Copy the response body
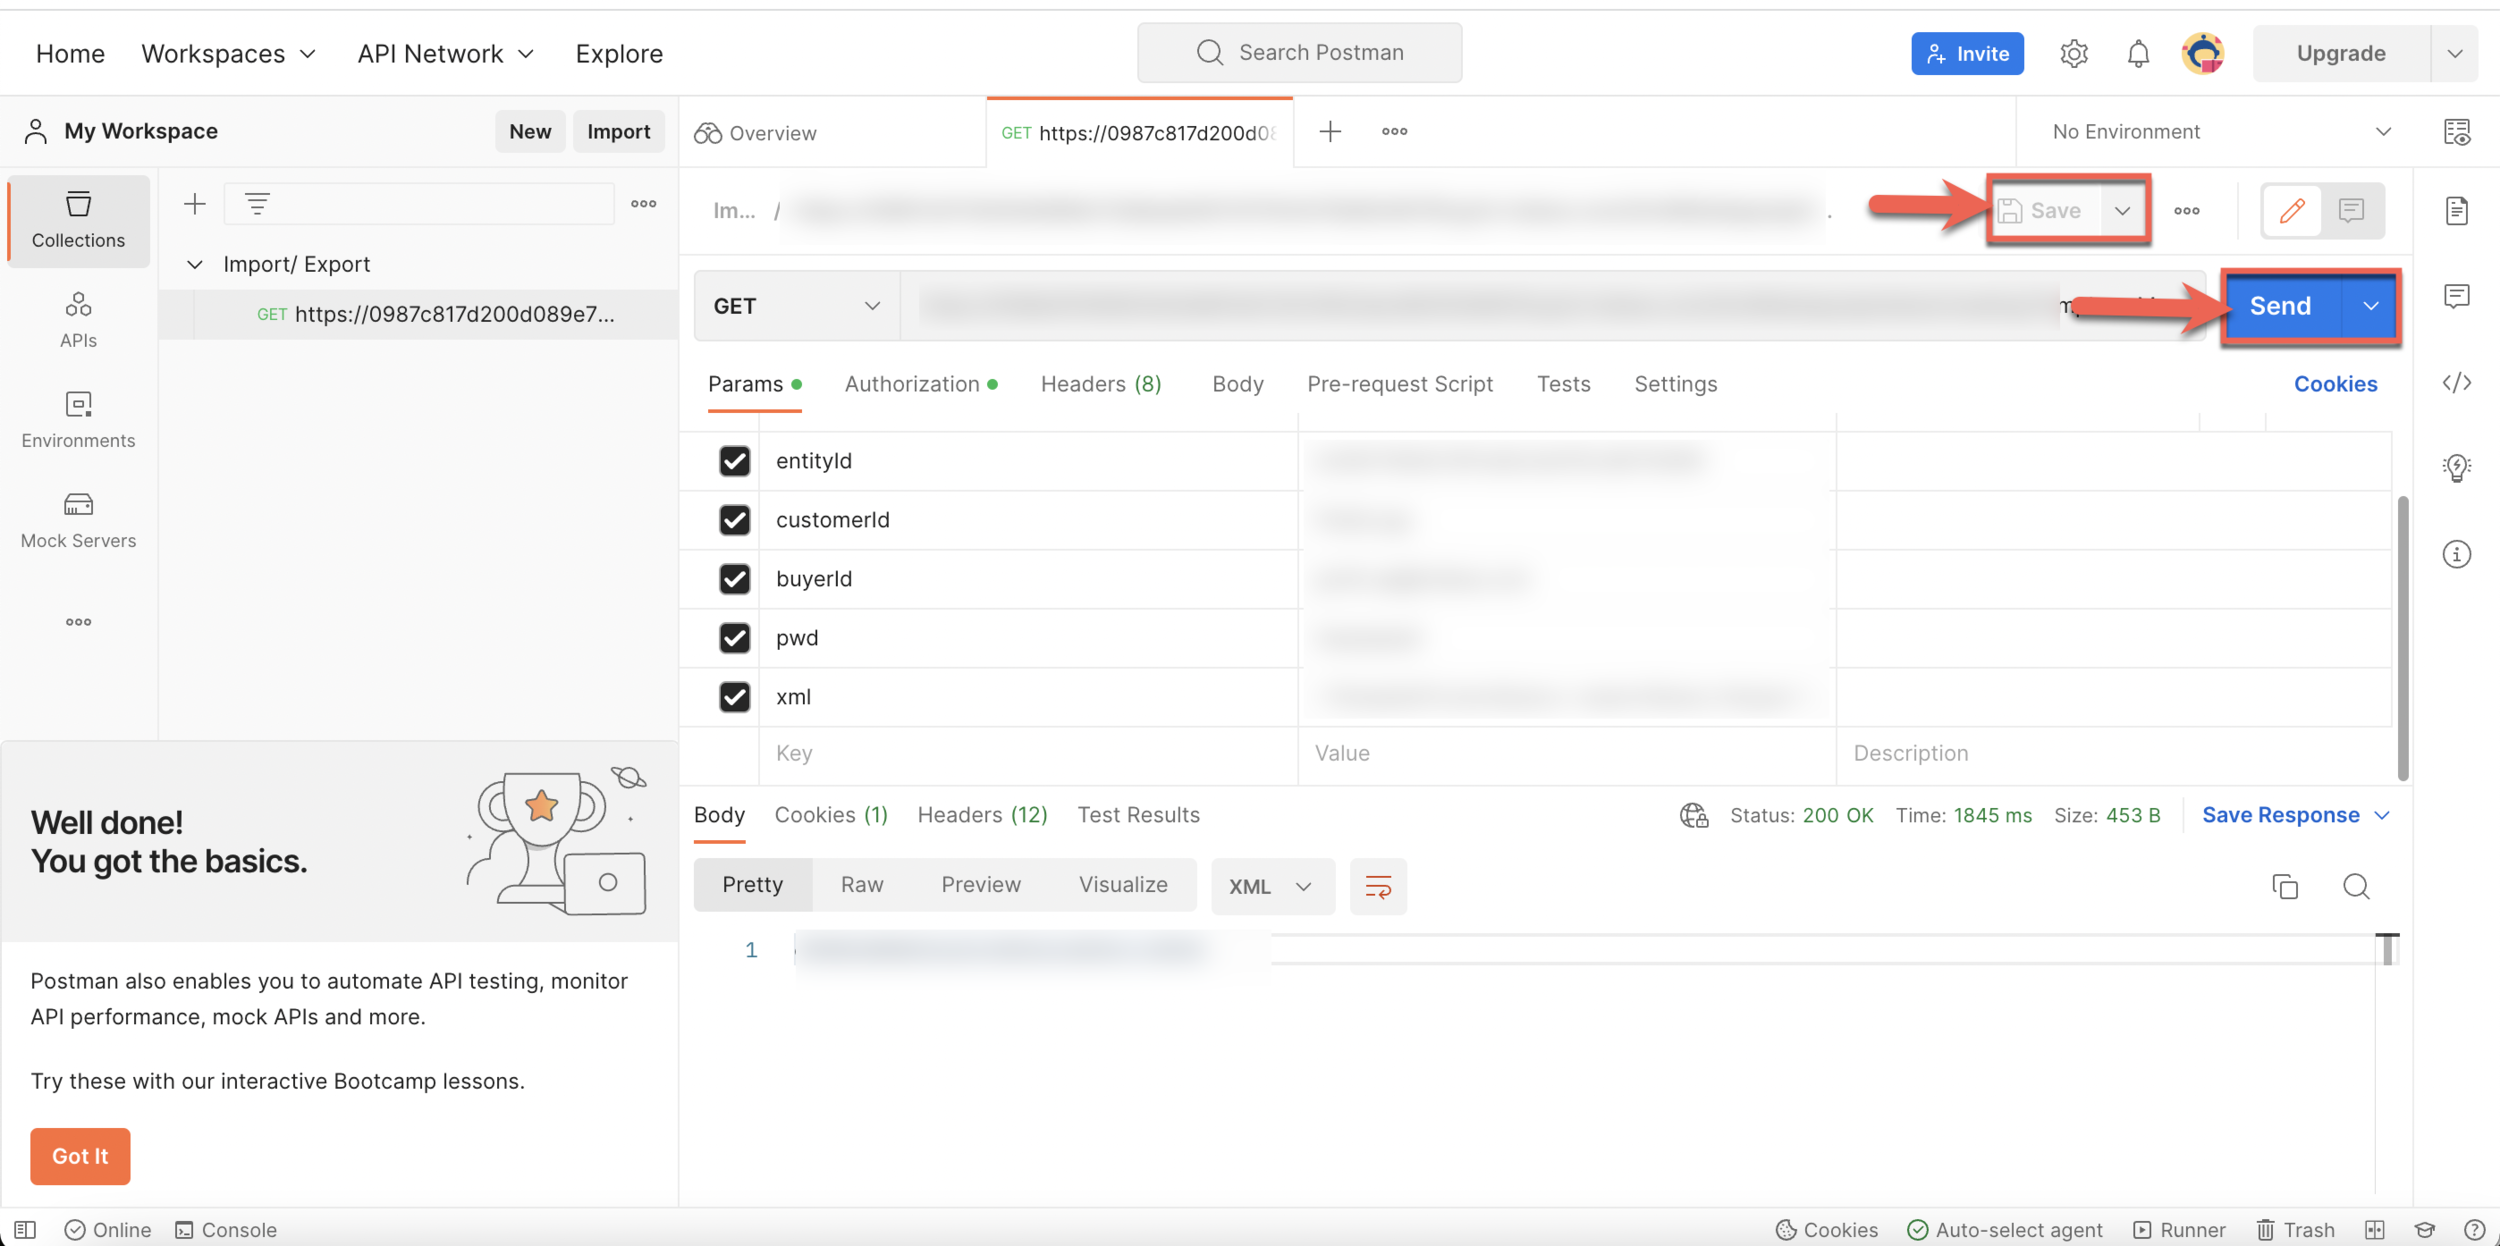Viewport: 2500px width, 1246px height. [x=2285, y=886]
